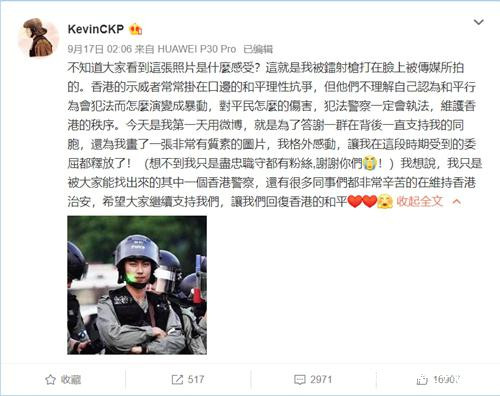Open KevinCKP's profile avatar
Image resolution: width=500 pixels, height=396 pixels.
[38, 38]
